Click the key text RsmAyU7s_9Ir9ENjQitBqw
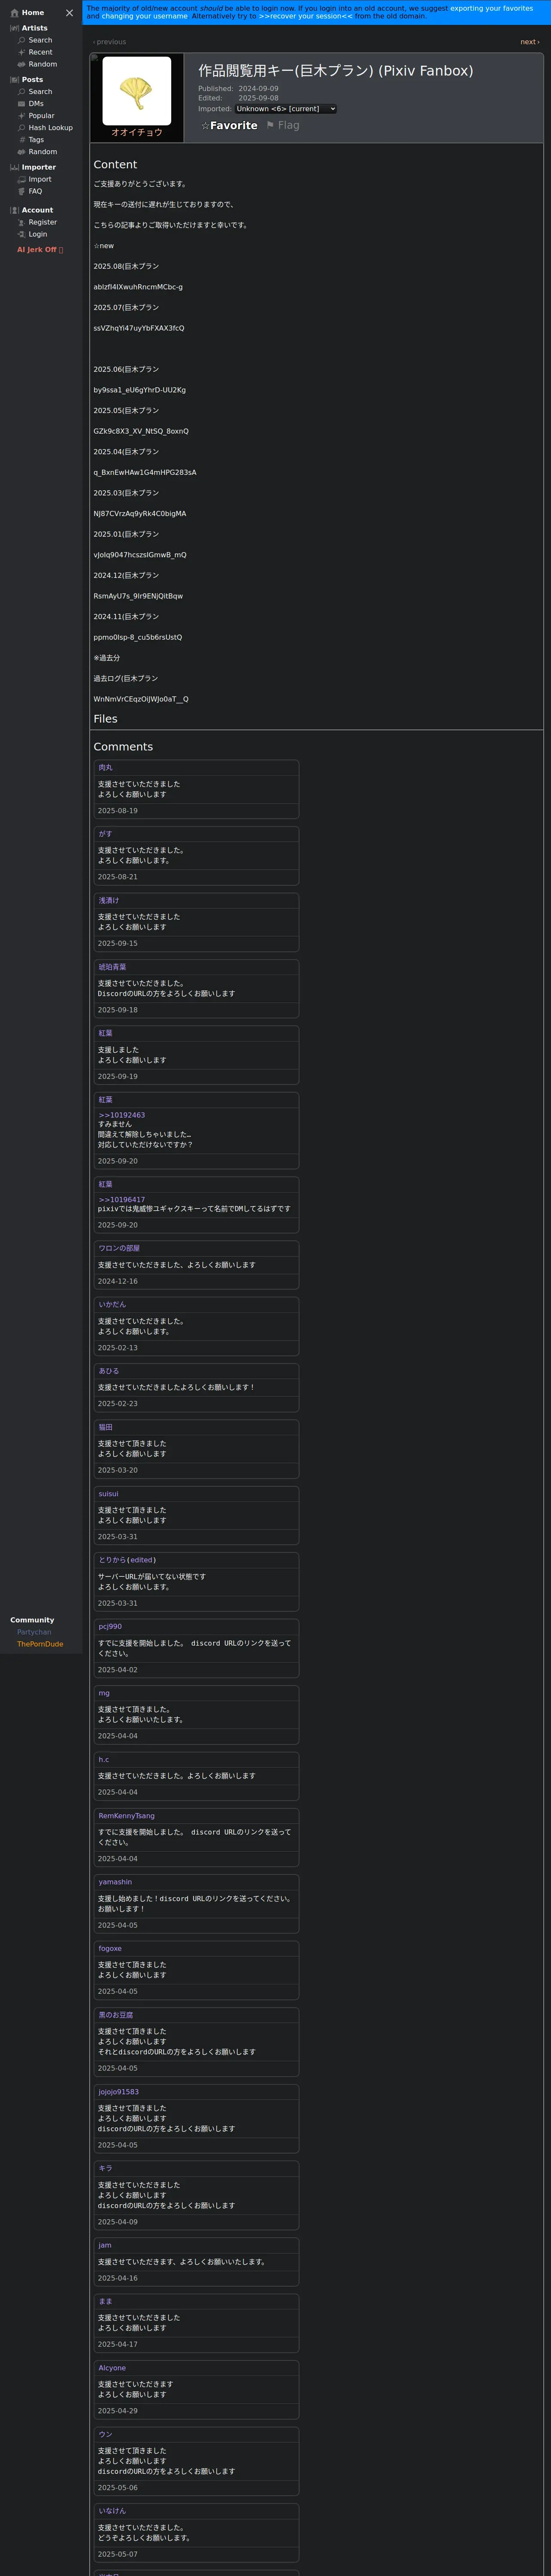The height and width of the screenshot is (2576, 551). tap(138, 596)
